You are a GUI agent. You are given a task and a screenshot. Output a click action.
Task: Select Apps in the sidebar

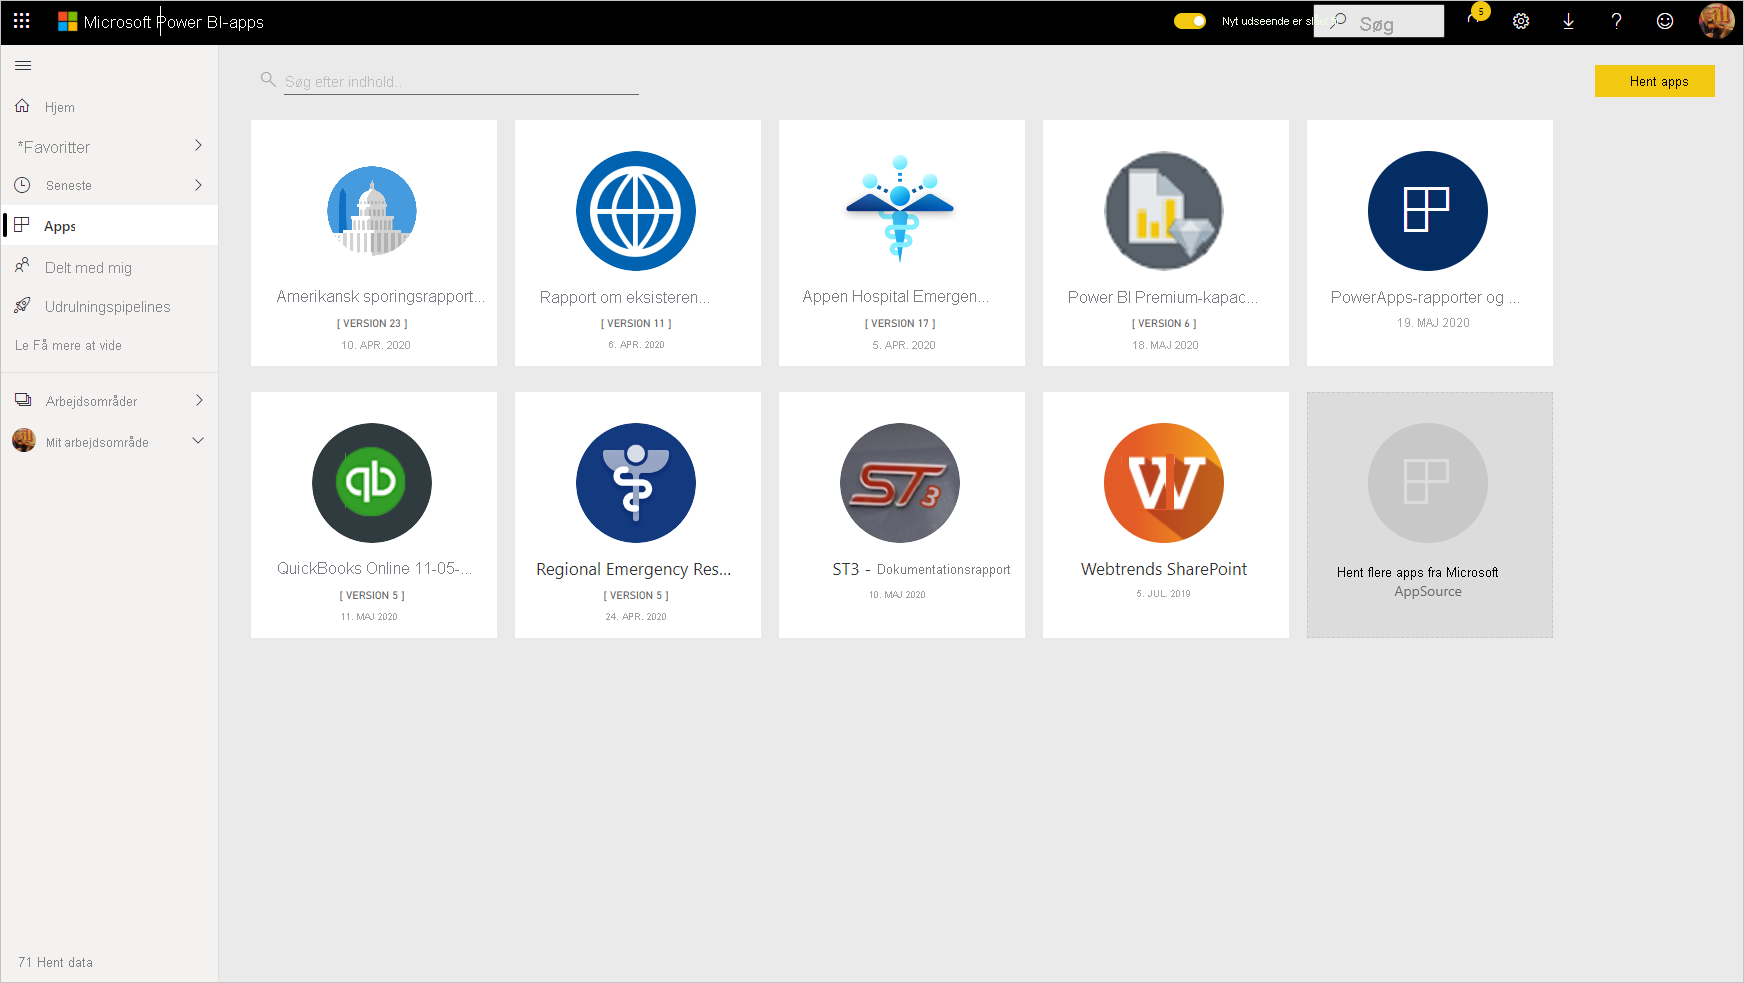click(109, 226)
